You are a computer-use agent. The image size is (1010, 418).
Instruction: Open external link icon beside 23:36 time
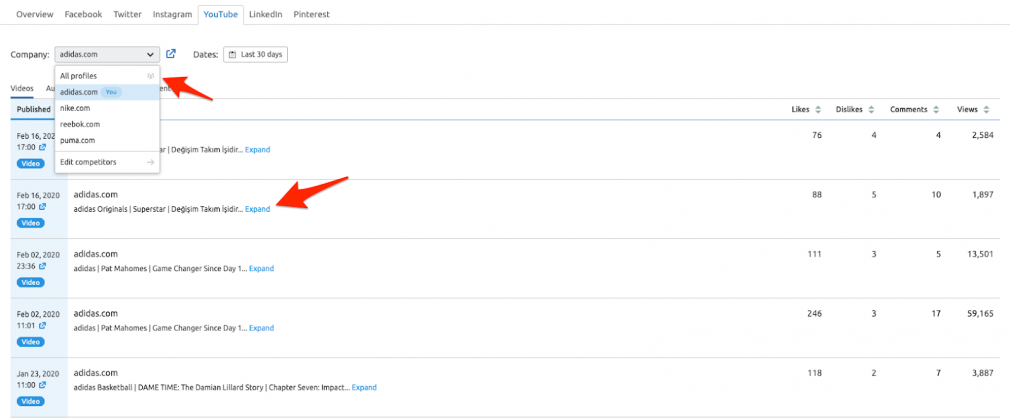pyautogui.click(x=43, y=265)
